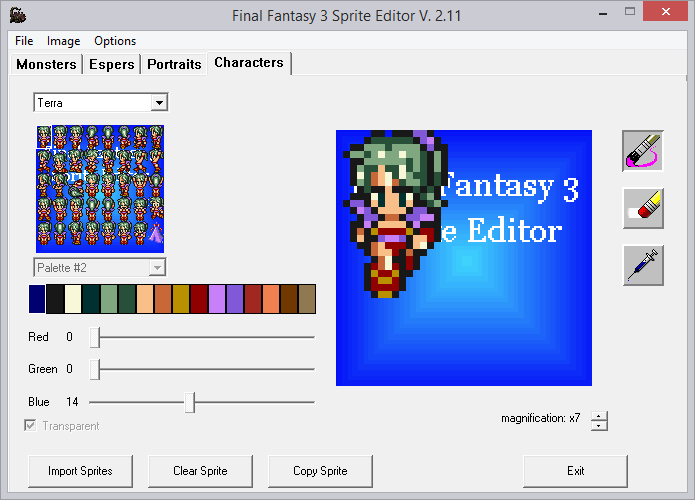Select the navy blue transparent swatch
The height and width of the screenshot is (500, 695).
pyautogui.click(x=37, y=299)
